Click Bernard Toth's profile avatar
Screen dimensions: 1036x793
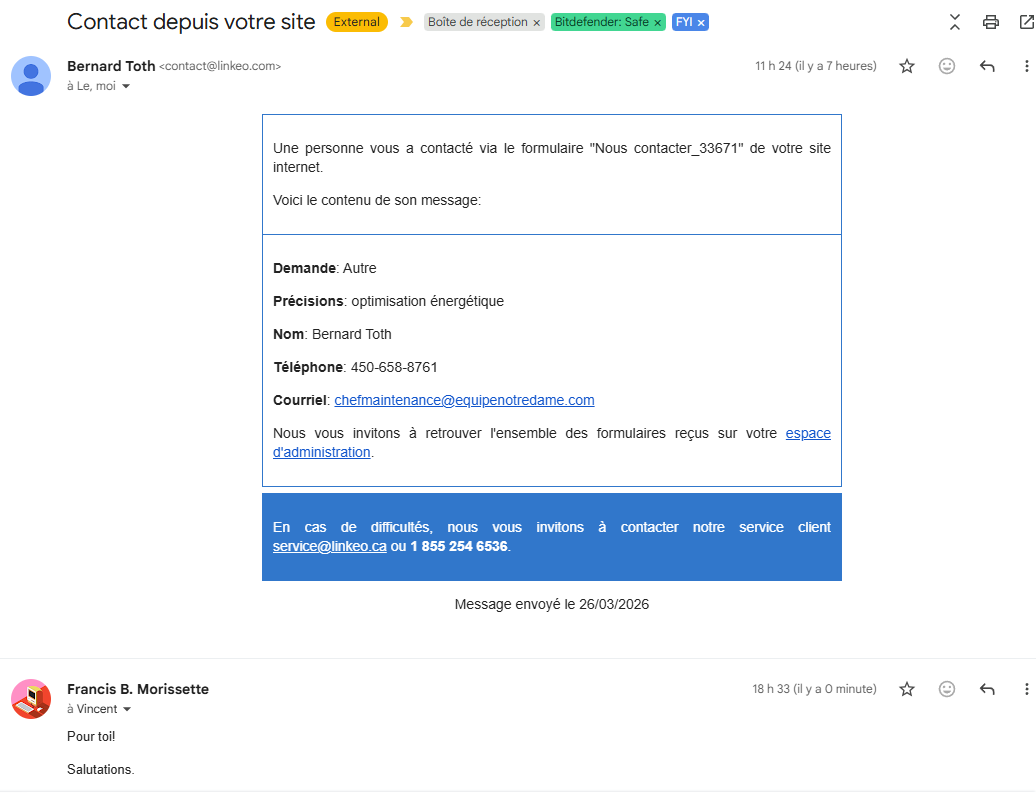pos(31,76)
